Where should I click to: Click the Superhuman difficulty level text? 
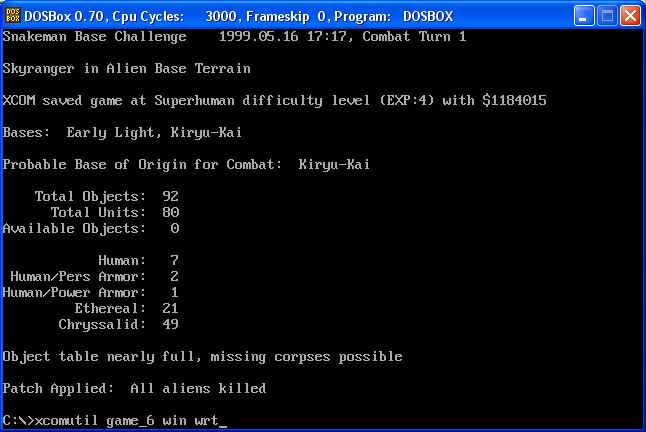click(x=262, y=100)
